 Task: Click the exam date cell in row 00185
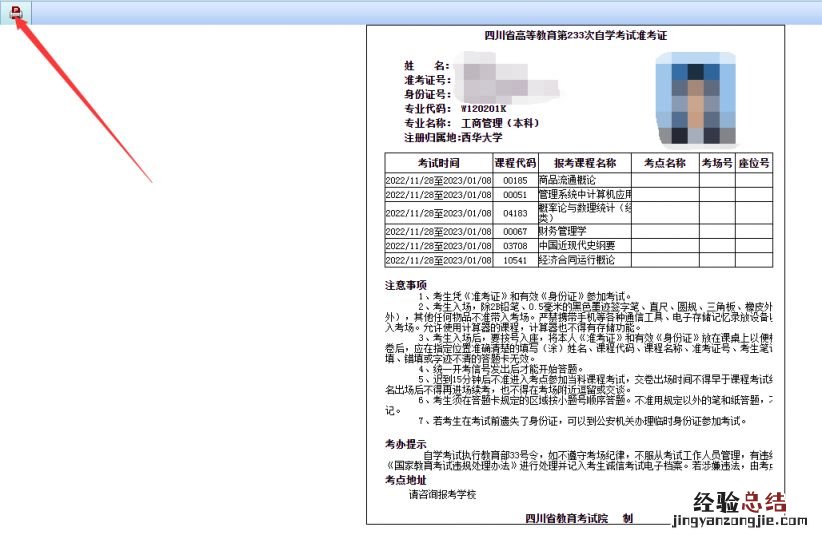pyautogui.click(x=439, y=180)
